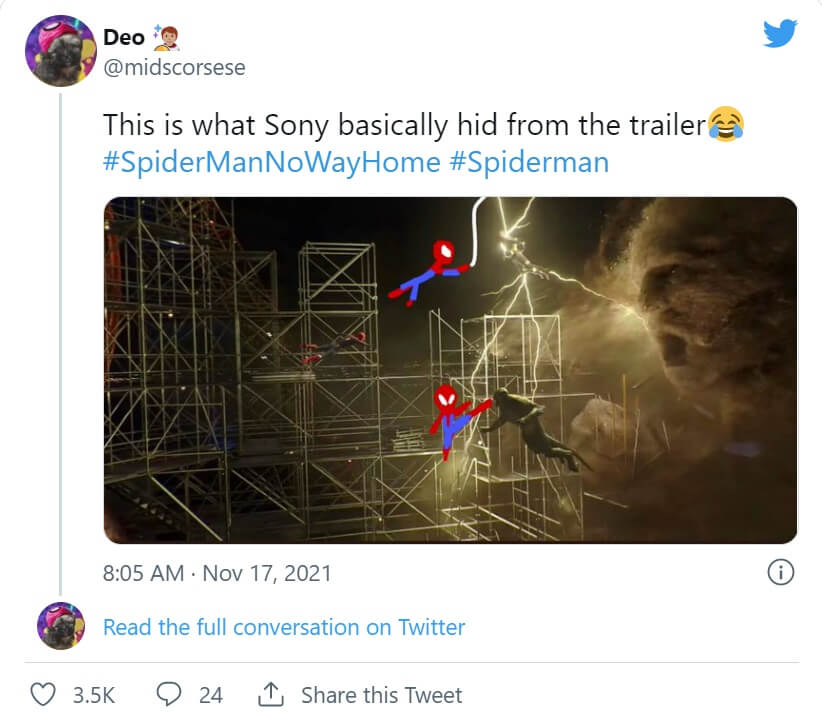
Task: Click the reply speech bubble icon
Action: pos(170,695)
